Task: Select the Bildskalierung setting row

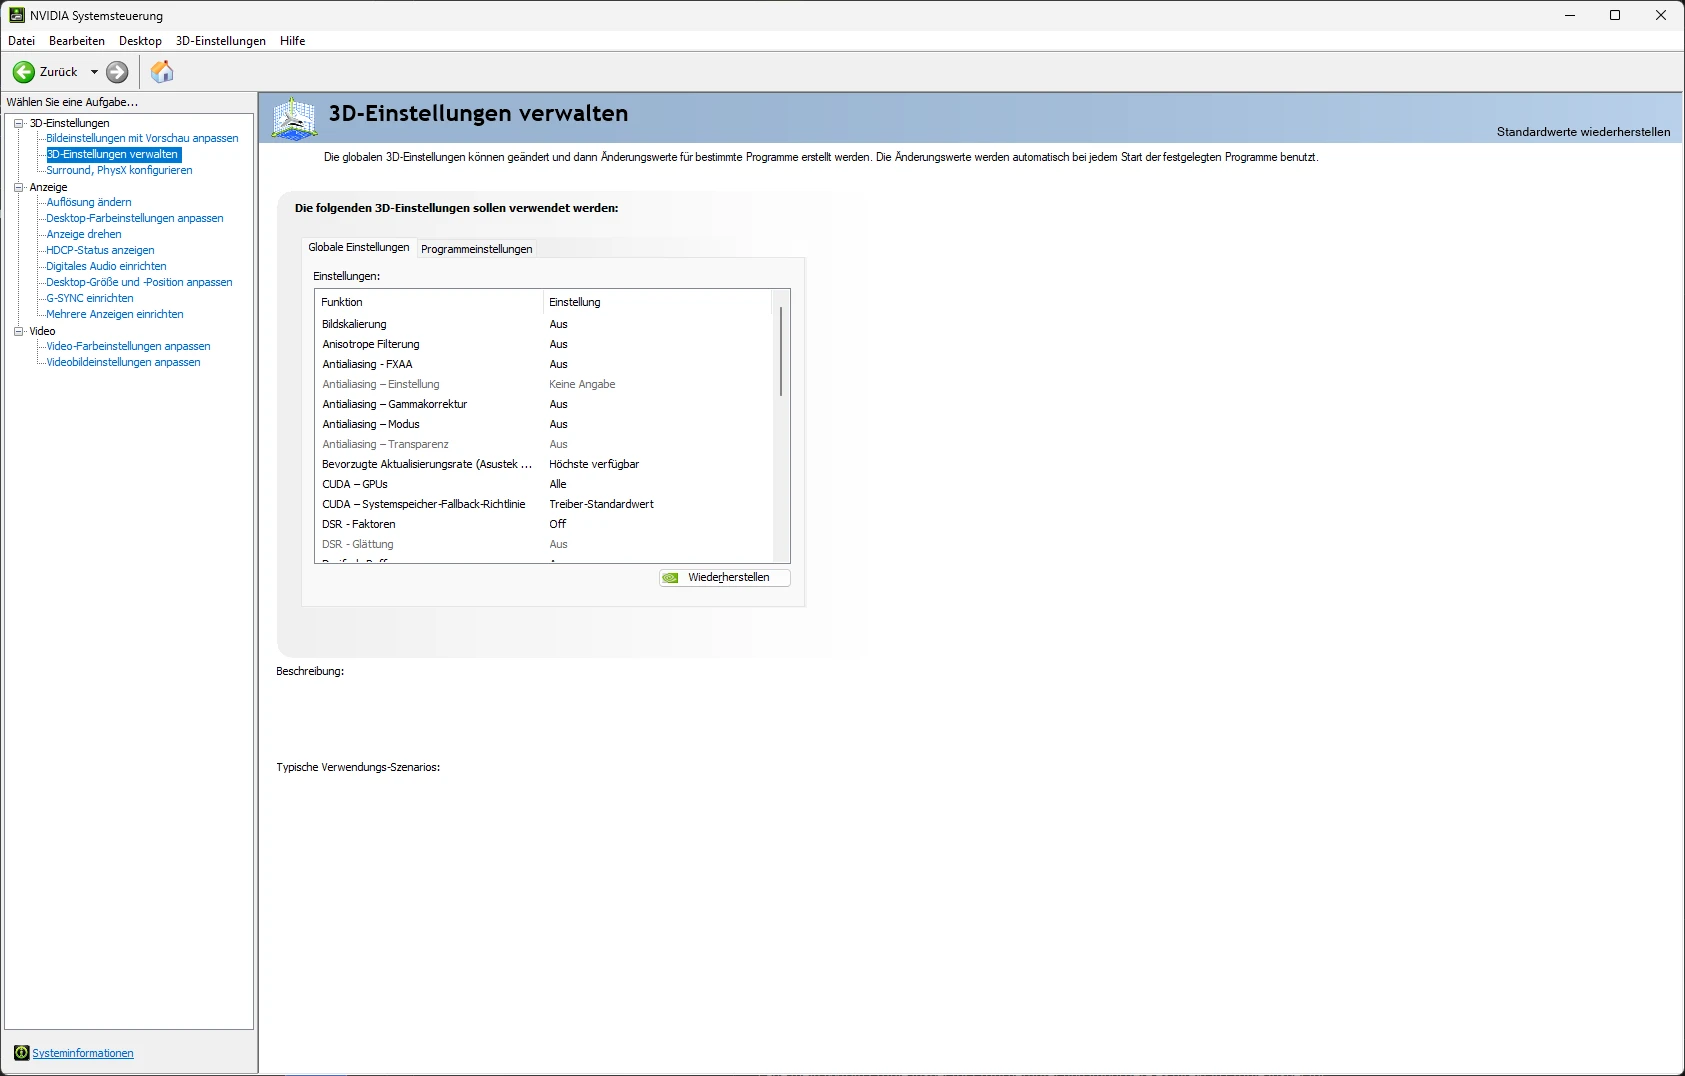Action: click(x=544, y=324)
